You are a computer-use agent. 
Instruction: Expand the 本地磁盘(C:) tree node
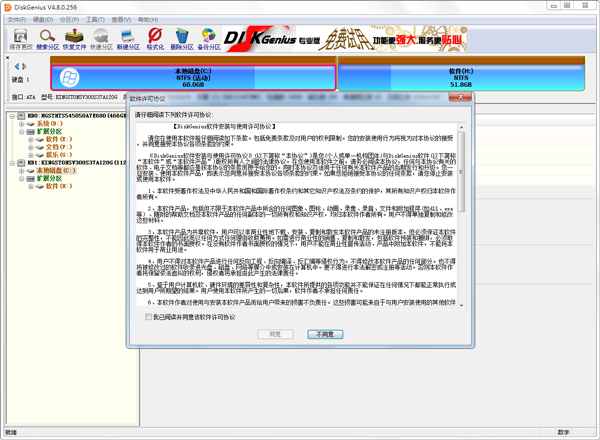coord(20,170)
